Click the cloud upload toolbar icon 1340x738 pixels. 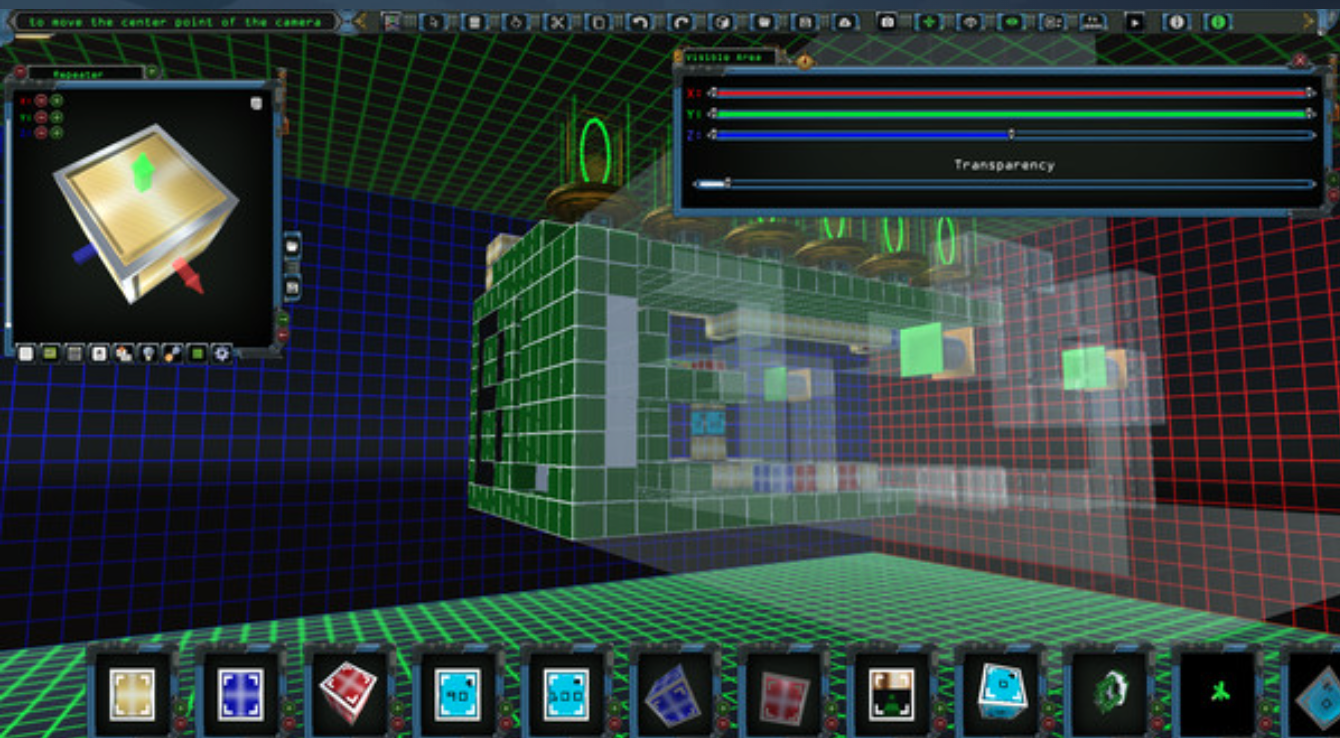point(844,21)
